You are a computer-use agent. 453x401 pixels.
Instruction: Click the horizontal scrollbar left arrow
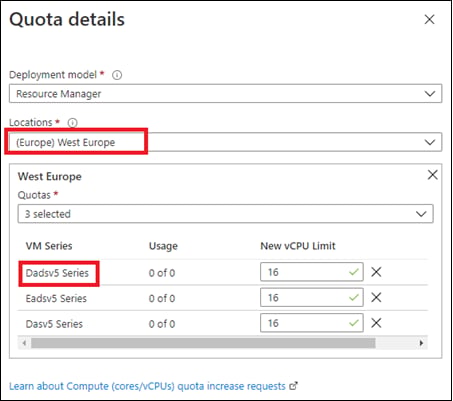point(24,343)
